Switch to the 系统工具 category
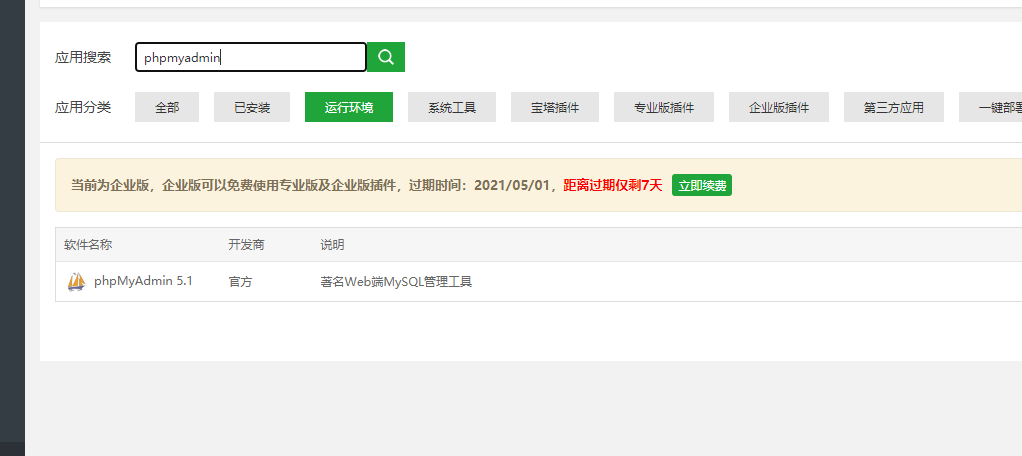Image resolution: width=1022 pixels, height=456 pixels. coord(452,107)
